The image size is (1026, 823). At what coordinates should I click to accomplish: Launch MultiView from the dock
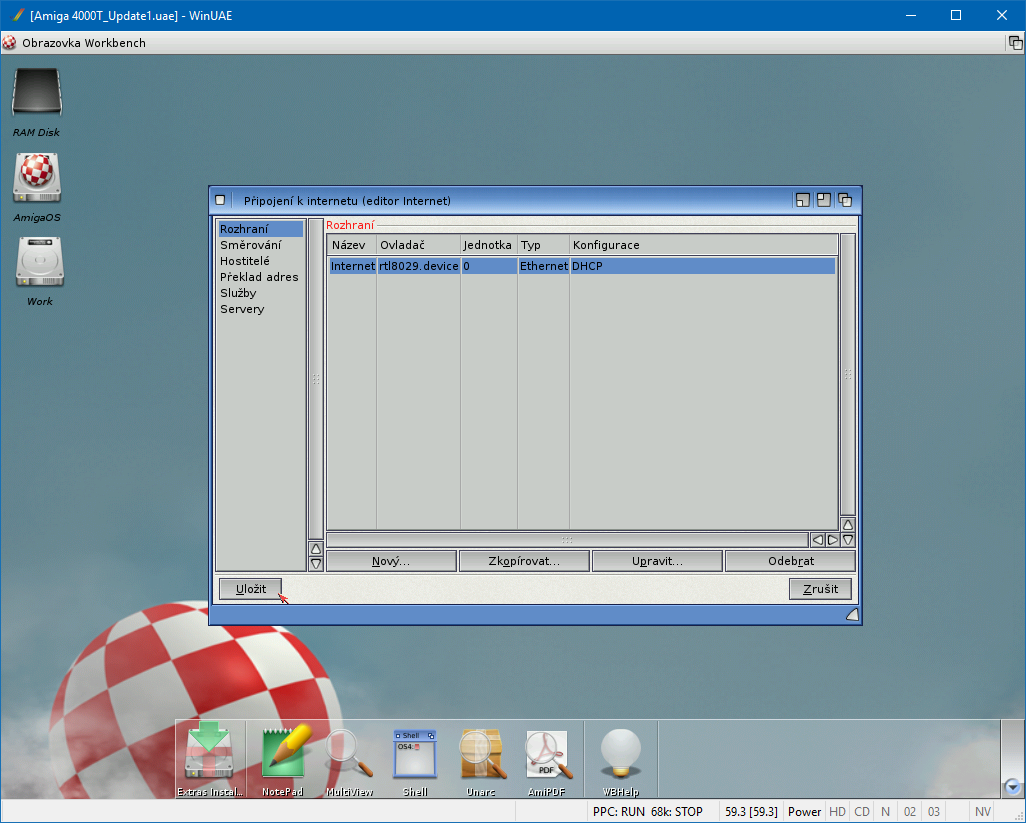[x=349, y=755]
